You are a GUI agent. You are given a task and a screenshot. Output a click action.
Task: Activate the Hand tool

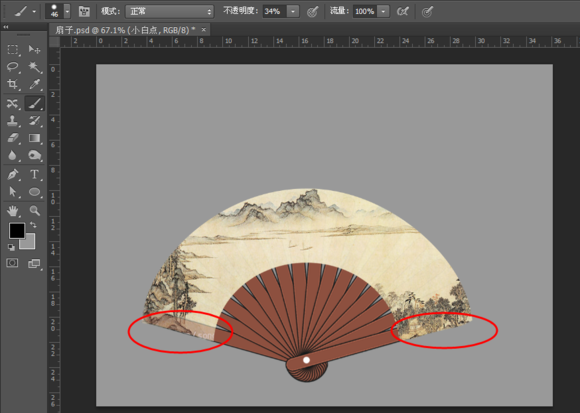[x=13, y=211]
